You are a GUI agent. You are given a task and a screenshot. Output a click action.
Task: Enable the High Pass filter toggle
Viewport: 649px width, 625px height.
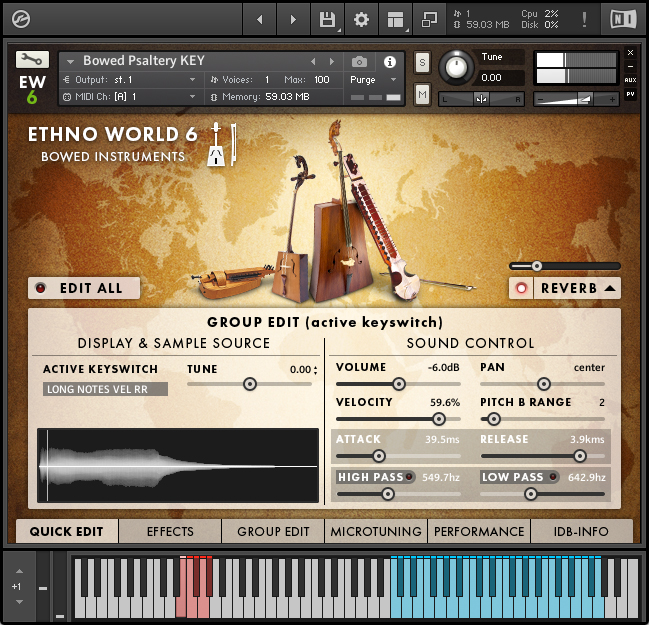pos(409,477)
